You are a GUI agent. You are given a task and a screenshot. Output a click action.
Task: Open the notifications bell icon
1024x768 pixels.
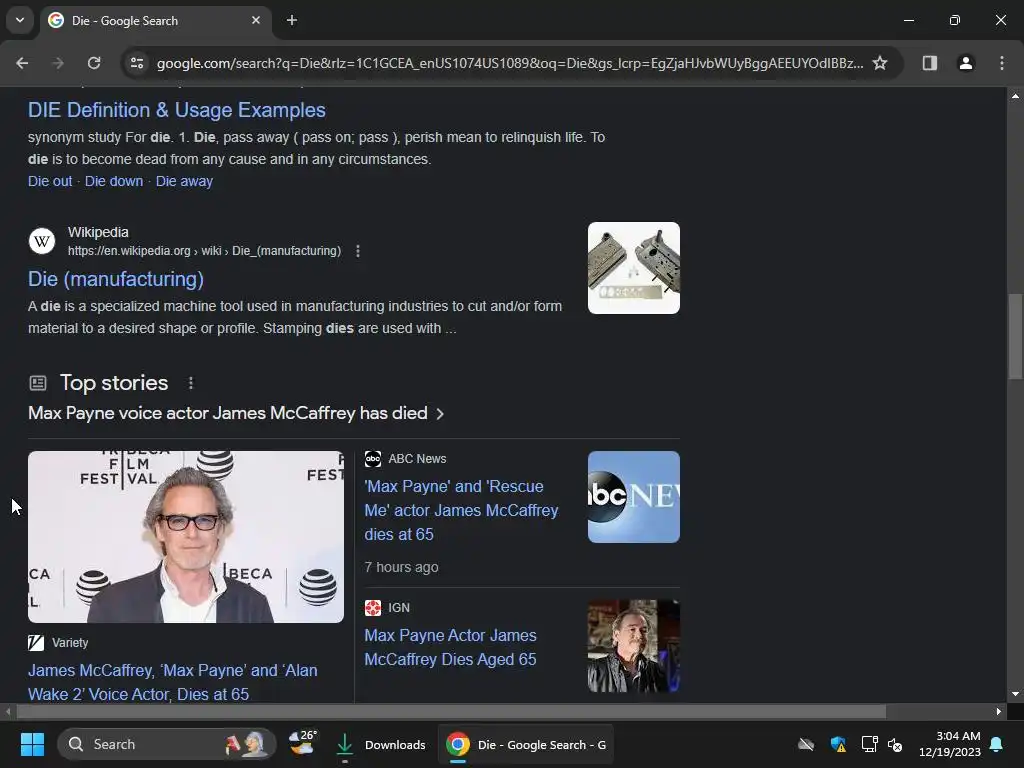click(997, 744)
